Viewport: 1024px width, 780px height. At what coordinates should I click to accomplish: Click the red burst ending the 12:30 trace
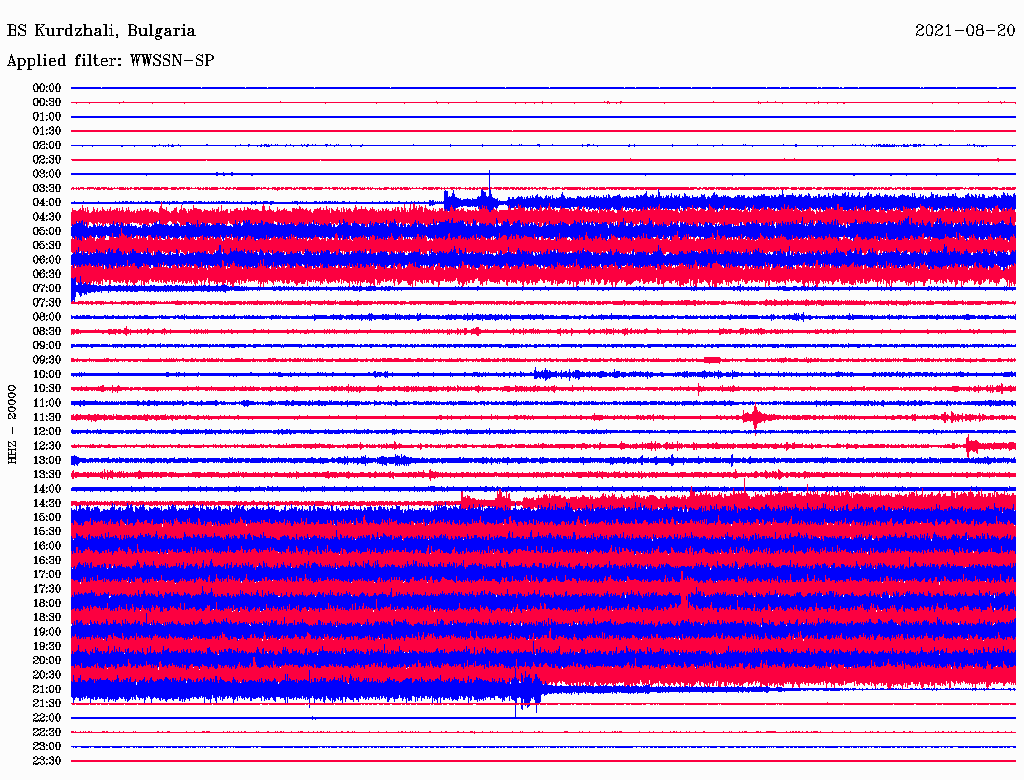[x=990, y=446]
